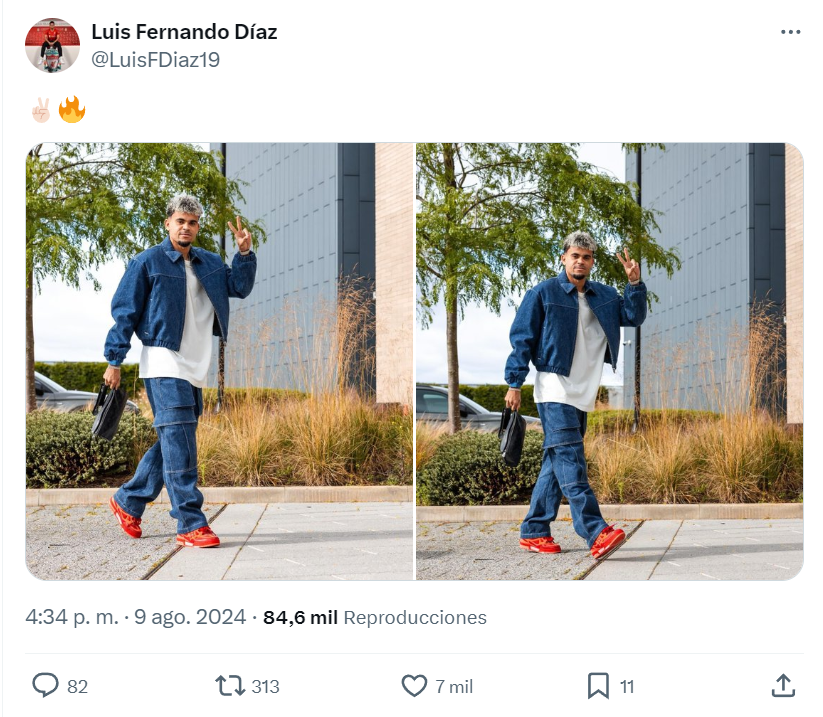Screen dimensions: 823x717
Task: Like the tweet with the heart icon
Action: 414,686
